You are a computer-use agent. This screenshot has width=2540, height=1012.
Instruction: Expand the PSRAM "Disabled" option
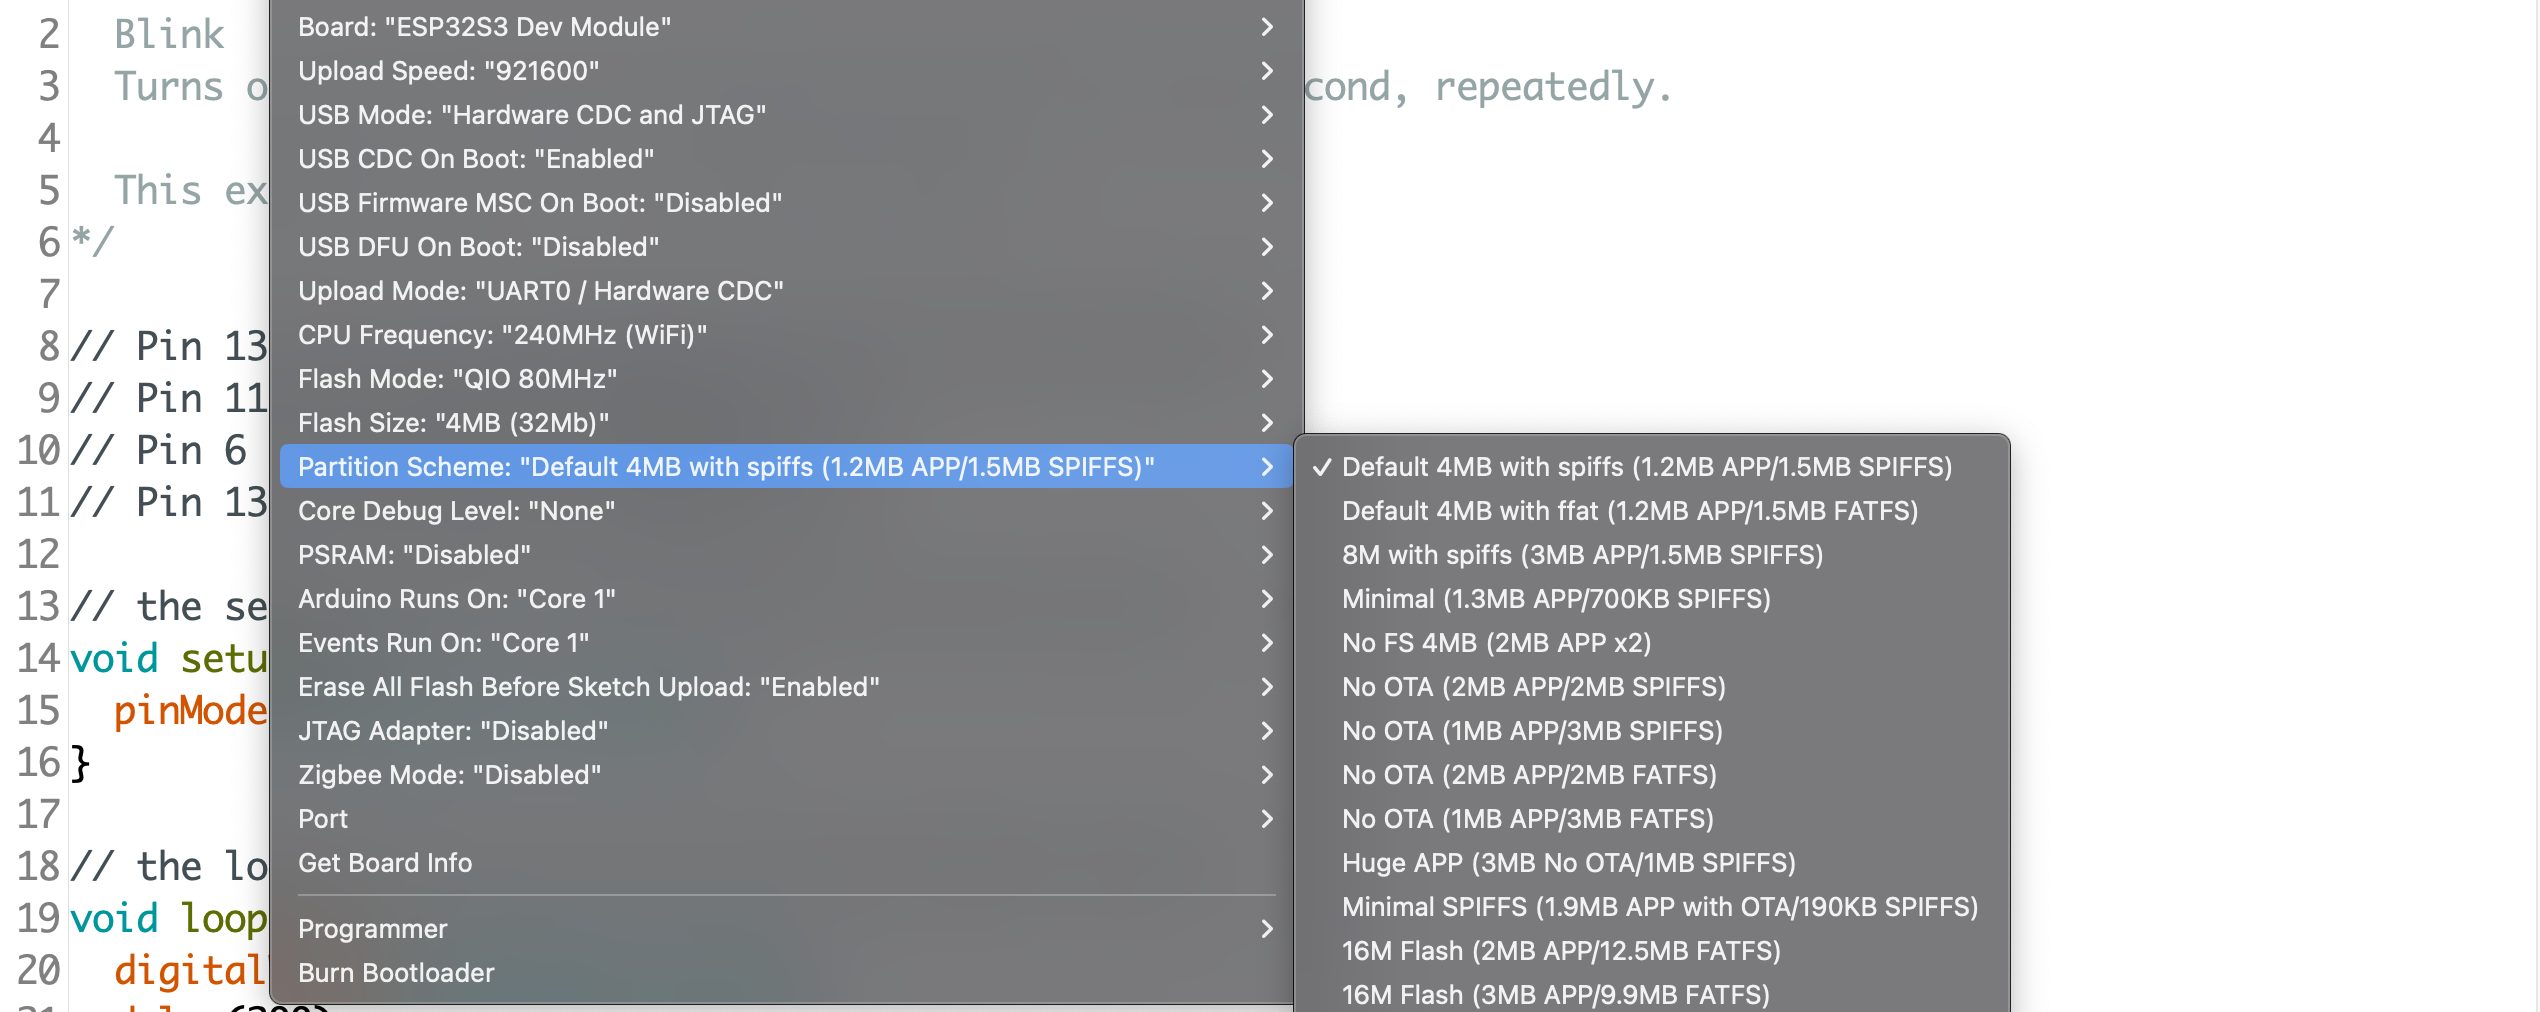(x=414, y=555)
